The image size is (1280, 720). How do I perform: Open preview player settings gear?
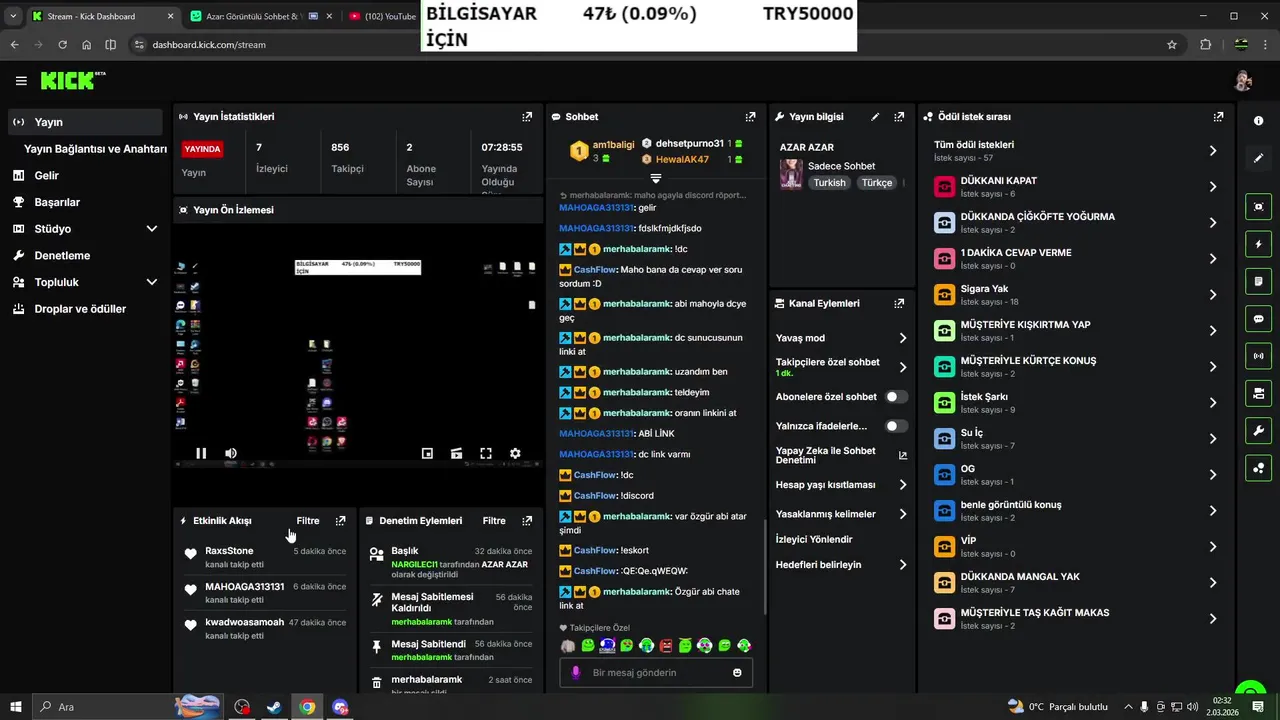click(x=515, y=453)
